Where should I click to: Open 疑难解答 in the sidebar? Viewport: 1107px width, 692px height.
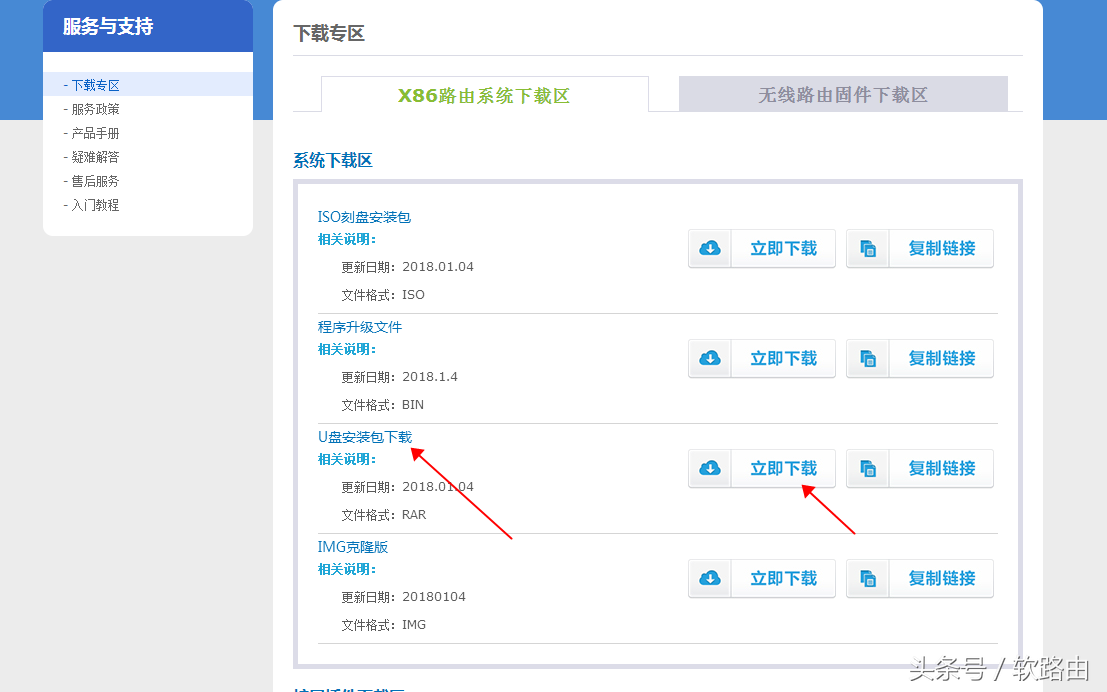coord(95,157)
